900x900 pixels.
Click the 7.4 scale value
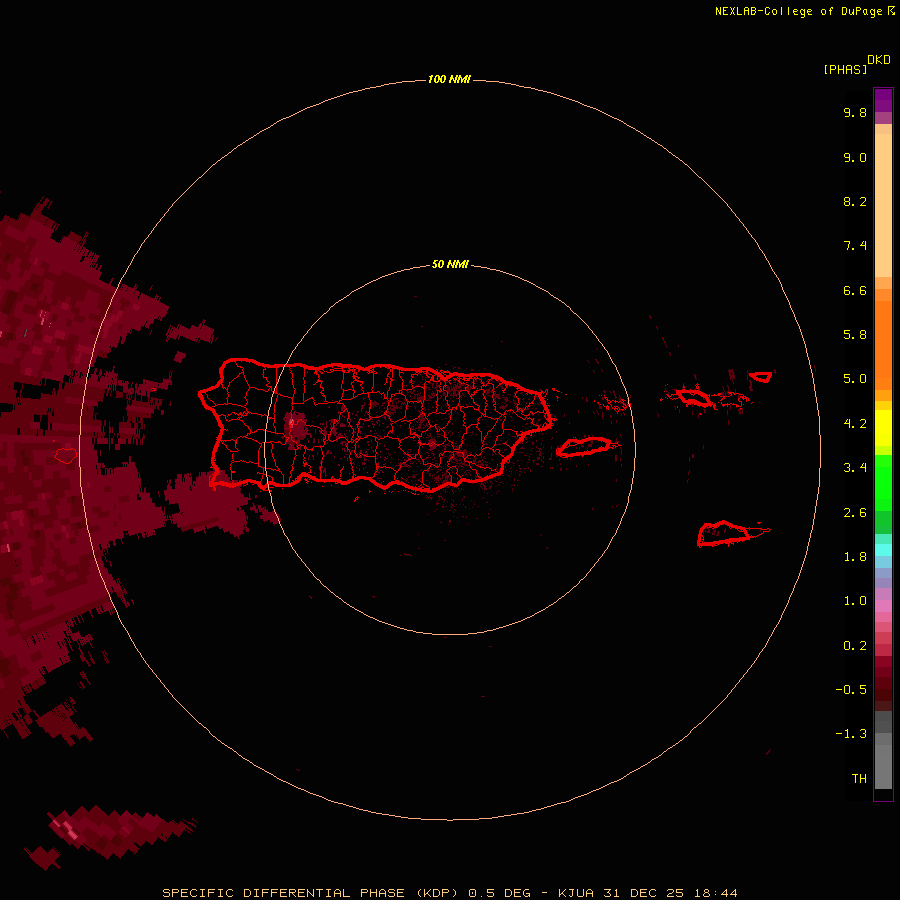click(855, 246)
